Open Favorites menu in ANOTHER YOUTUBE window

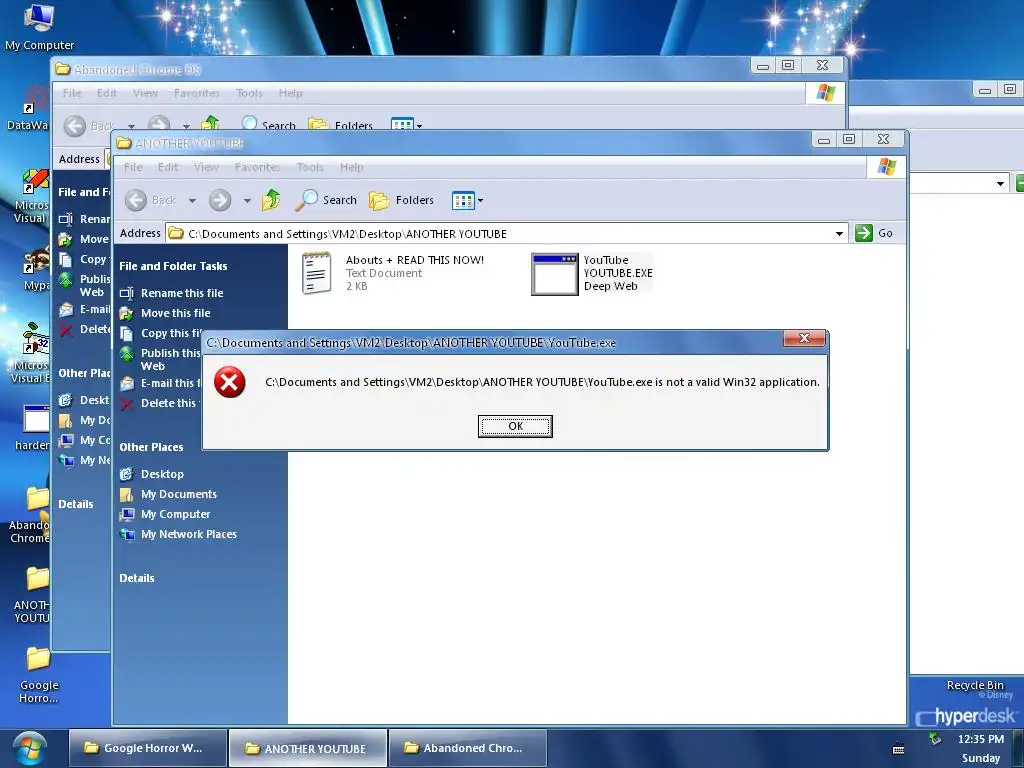coord(257,167)
